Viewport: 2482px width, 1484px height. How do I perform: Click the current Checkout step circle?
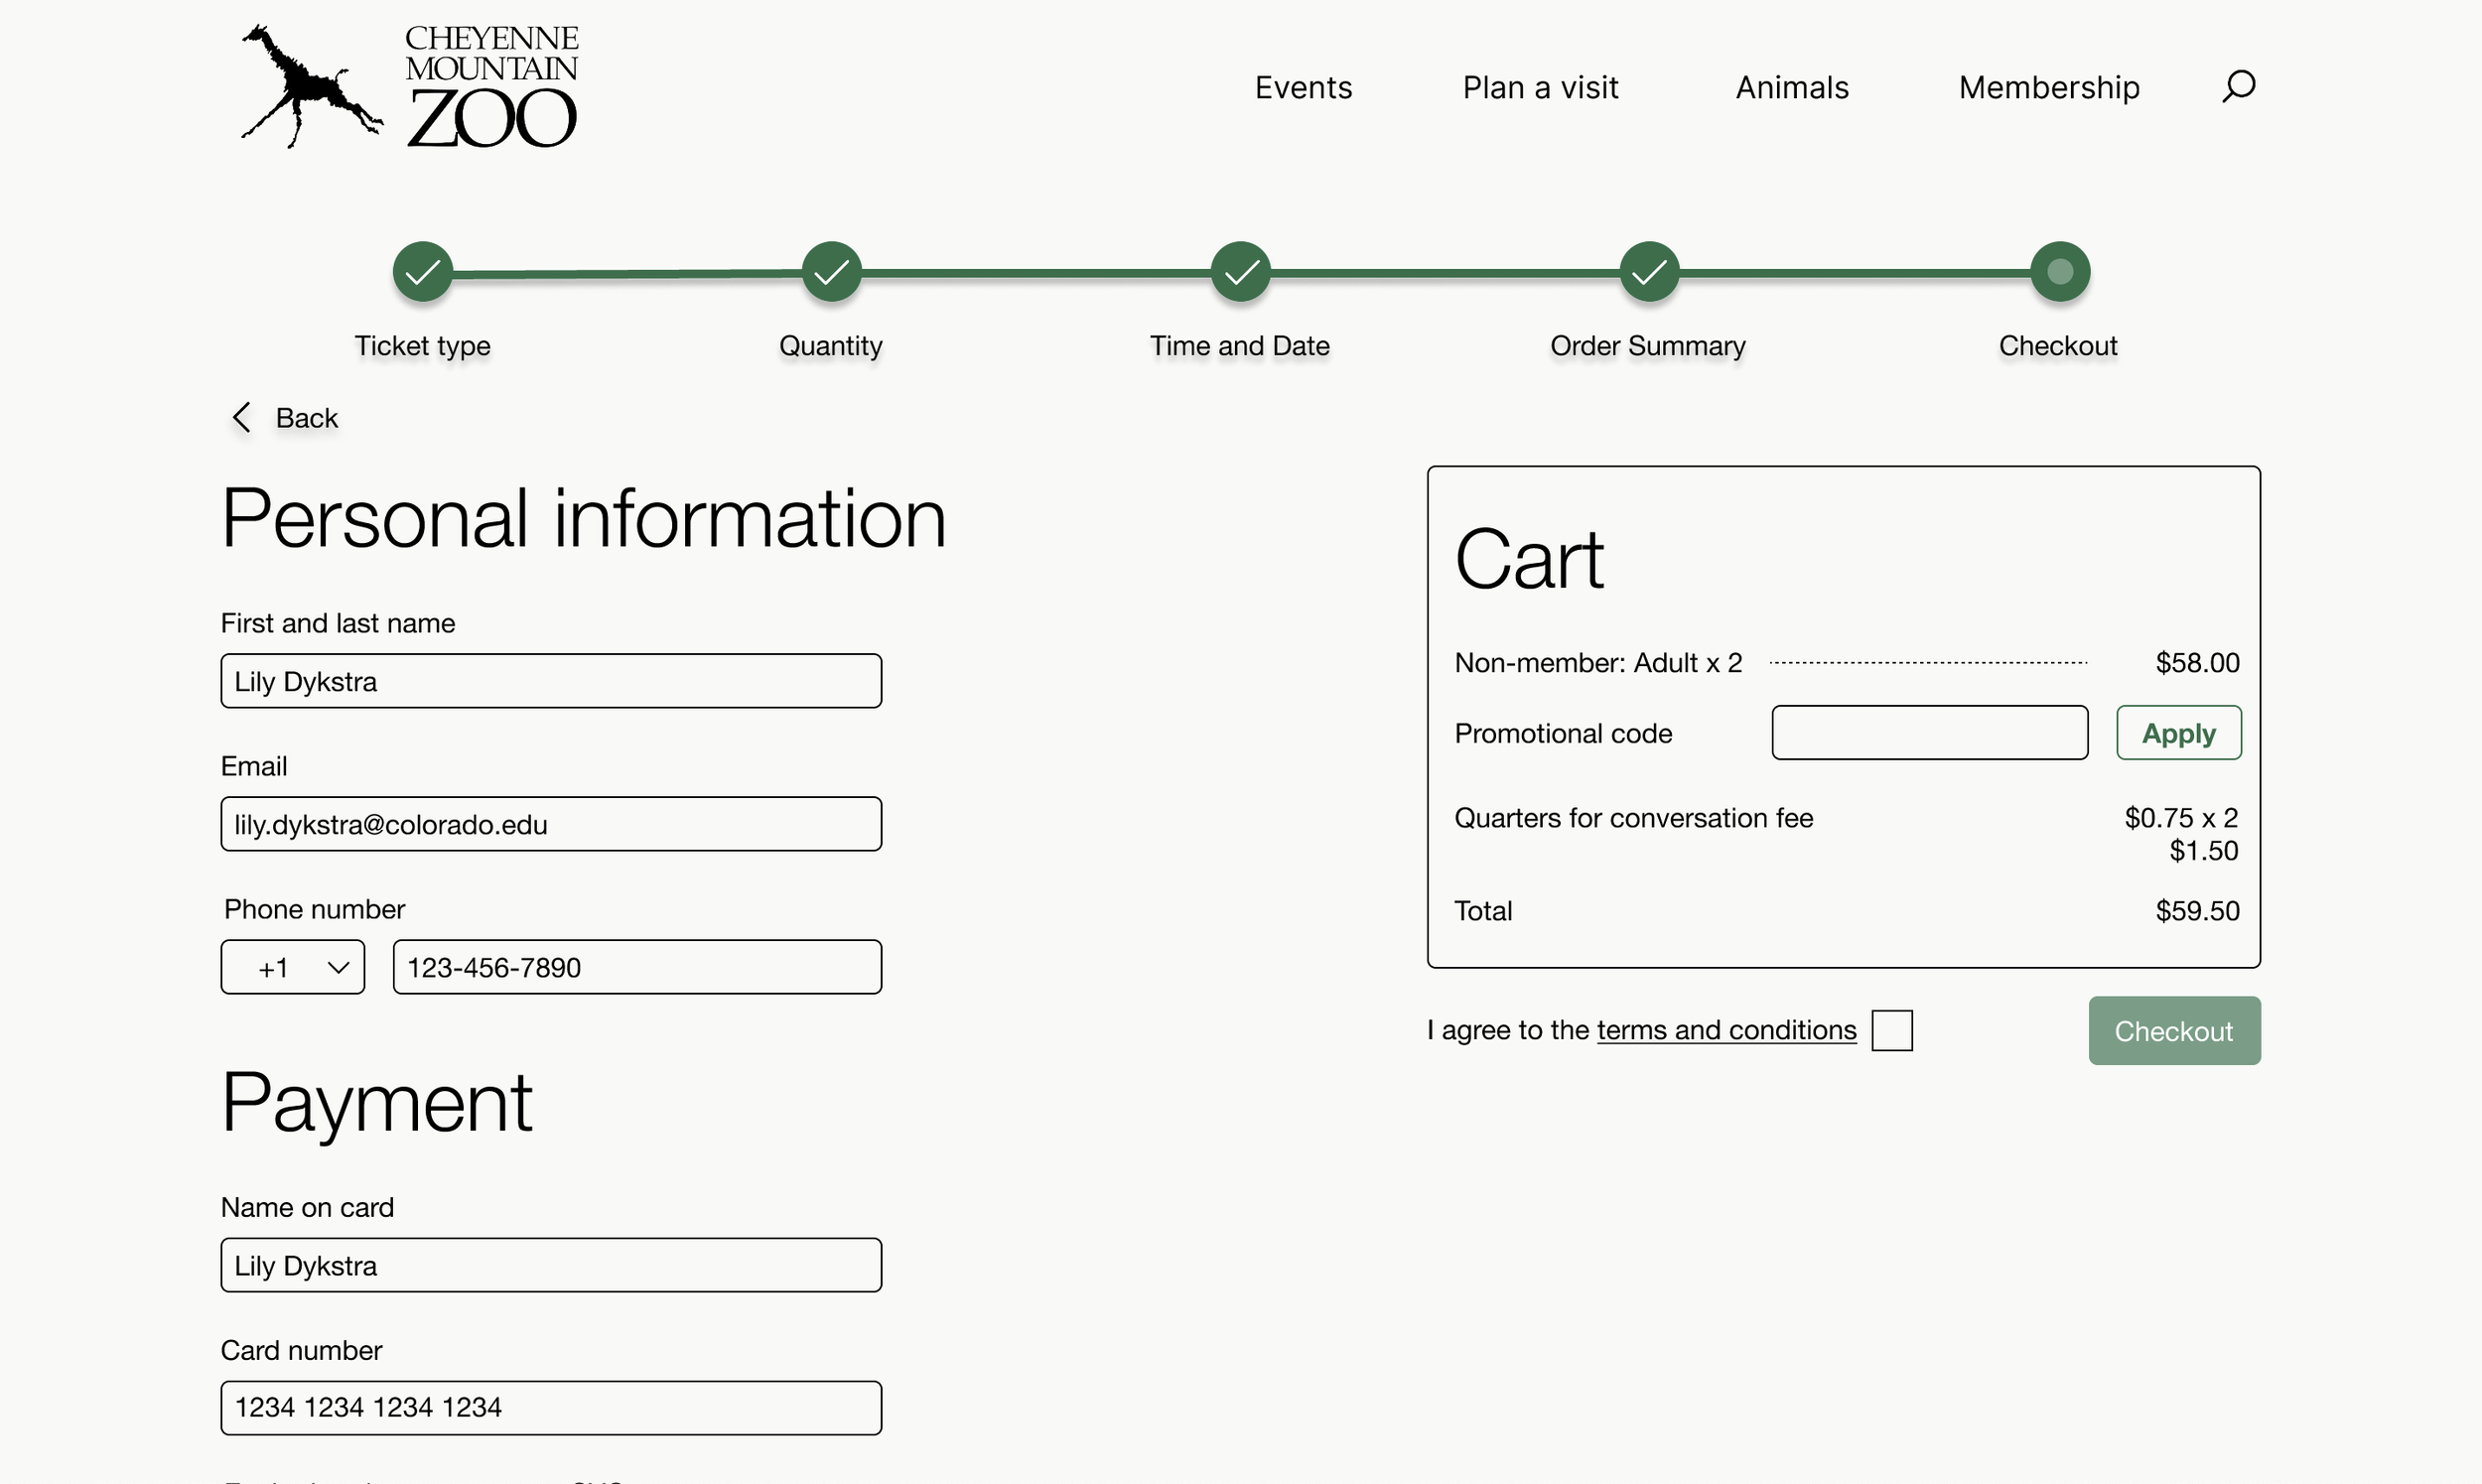click(2059, 272)
